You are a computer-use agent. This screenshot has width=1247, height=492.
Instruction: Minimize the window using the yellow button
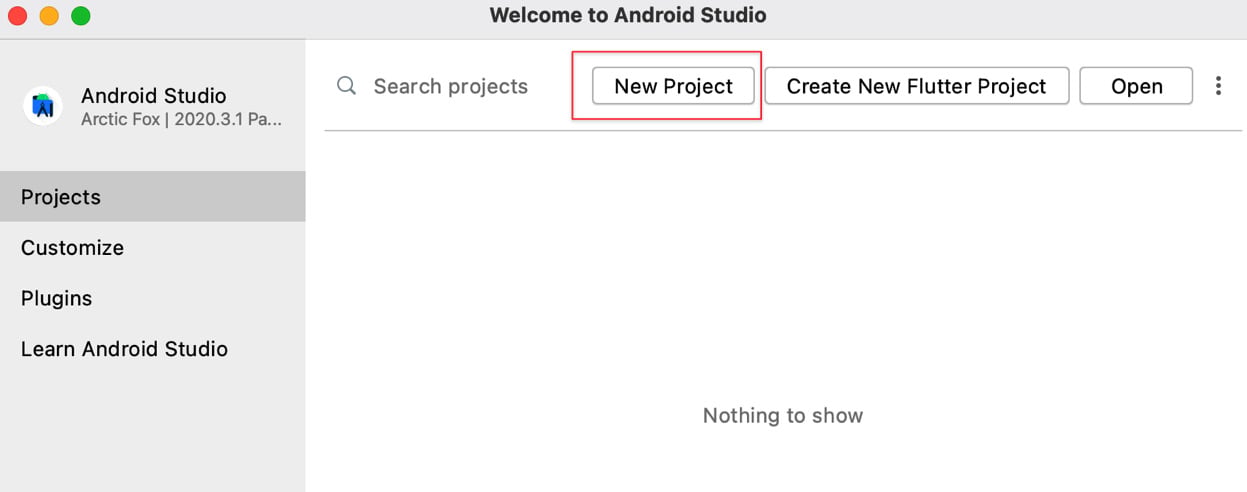point(49,16)
